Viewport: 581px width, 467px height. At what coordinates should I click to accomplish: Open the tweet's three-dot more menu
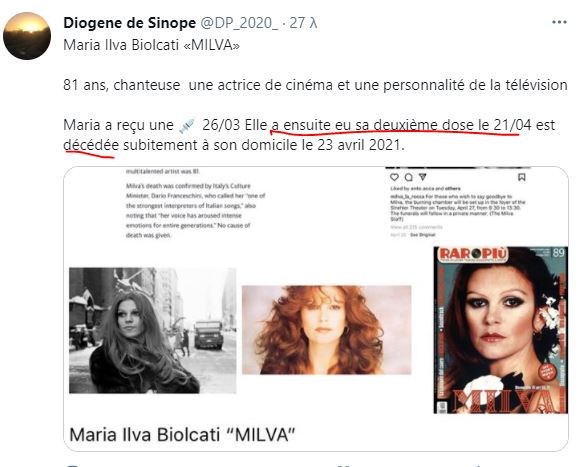559,22
